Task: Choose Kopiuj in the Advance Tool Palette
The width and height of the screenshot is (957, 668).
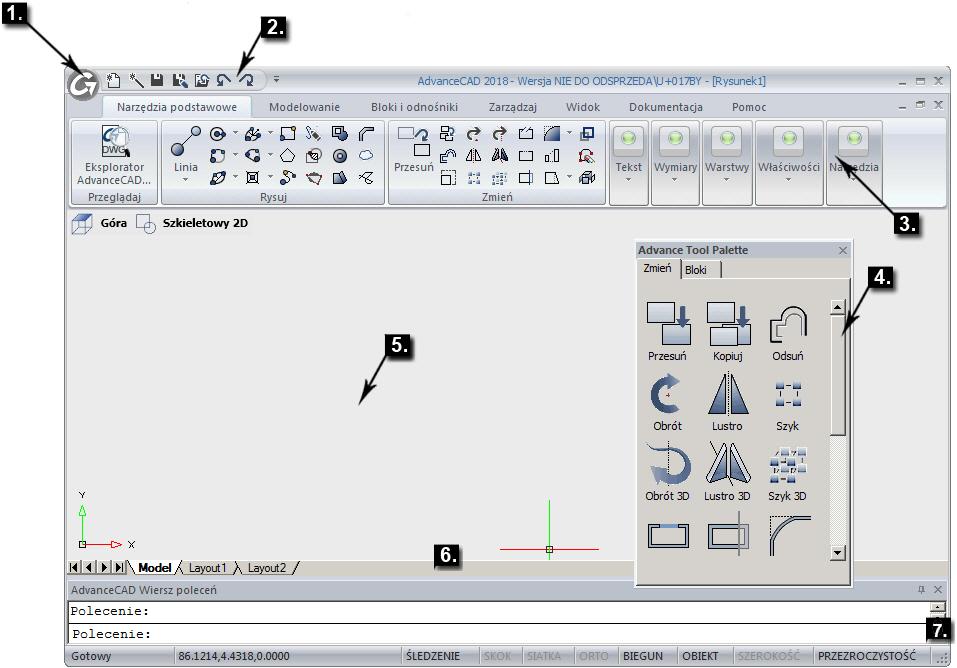Action: click(x=728, y=332)
